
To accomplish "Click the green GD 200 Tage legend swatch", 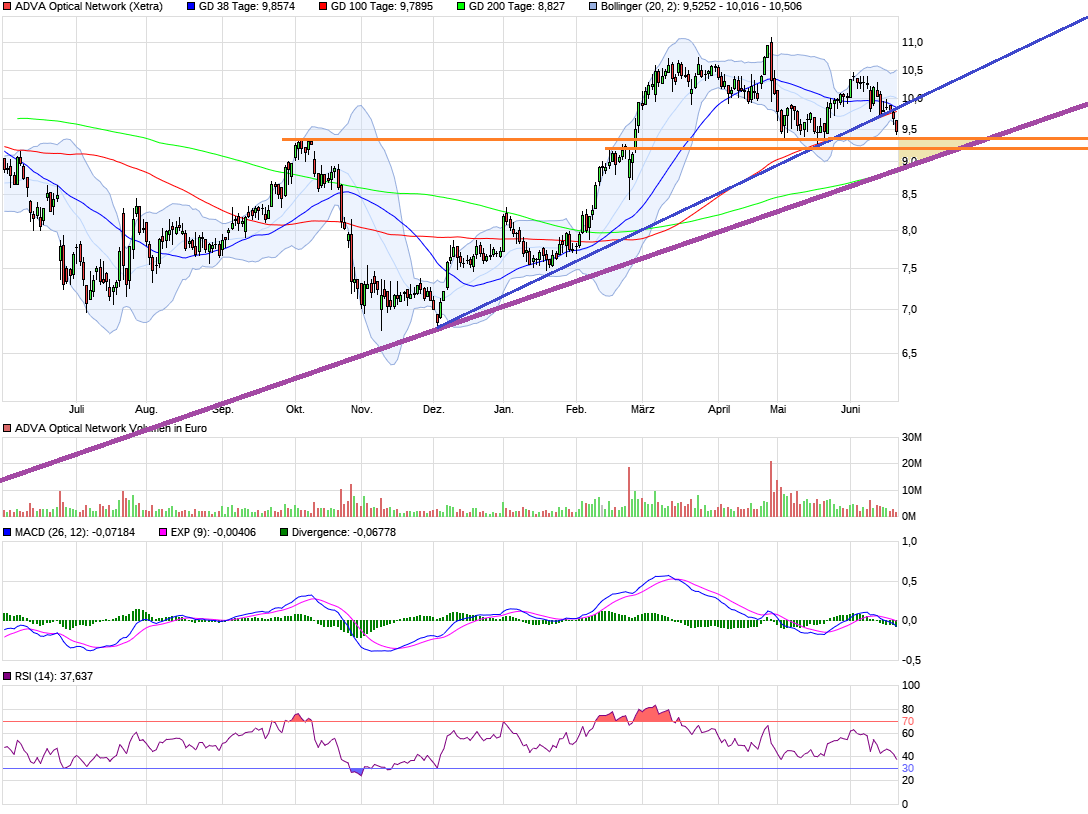I will click(459, 6).
